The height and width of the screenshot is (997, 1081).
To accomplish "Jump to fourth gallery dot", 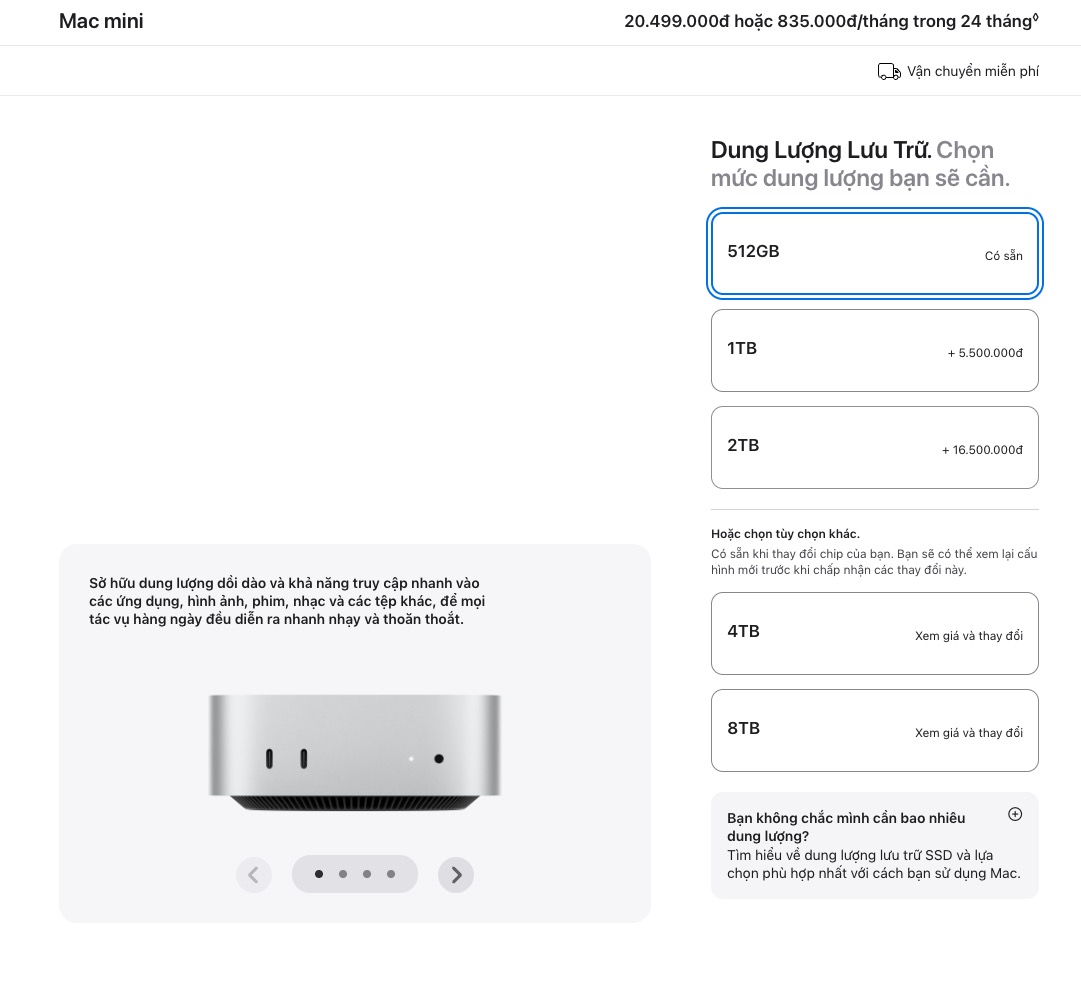I will click(x=391, y=874).
